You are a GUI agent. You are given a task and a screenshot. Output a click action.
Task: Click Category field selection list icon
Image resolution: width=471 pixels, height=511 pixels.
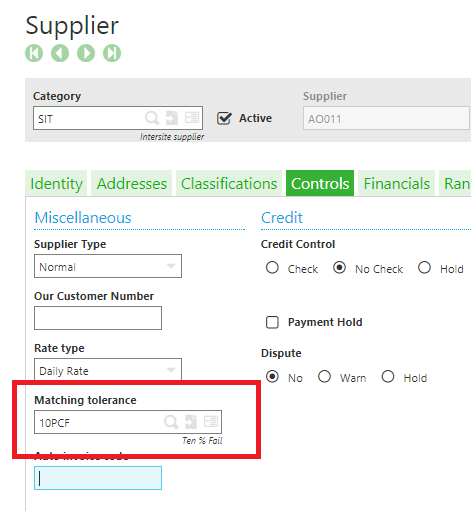[192, 118]
